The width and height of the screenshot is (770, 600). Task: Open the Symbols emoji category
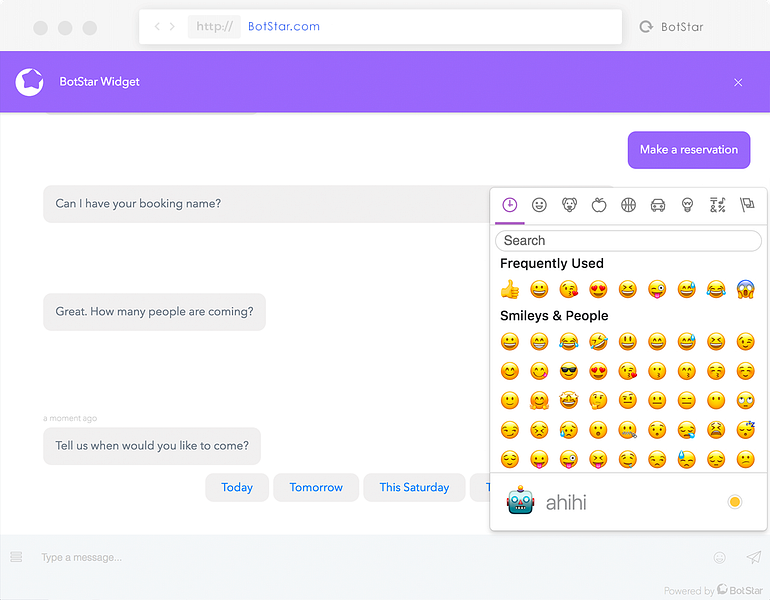pyautogui.click(x=717, y=205)
